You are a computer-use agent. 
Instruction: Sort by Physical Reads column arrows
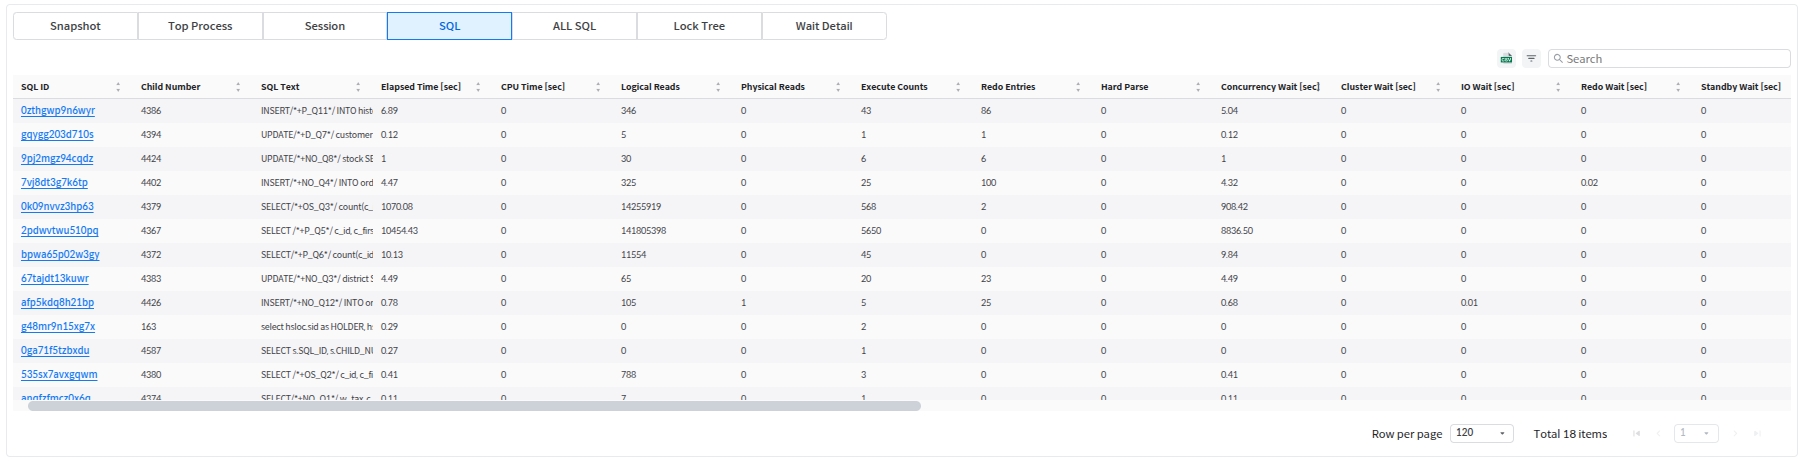click(x=838, y=87)
